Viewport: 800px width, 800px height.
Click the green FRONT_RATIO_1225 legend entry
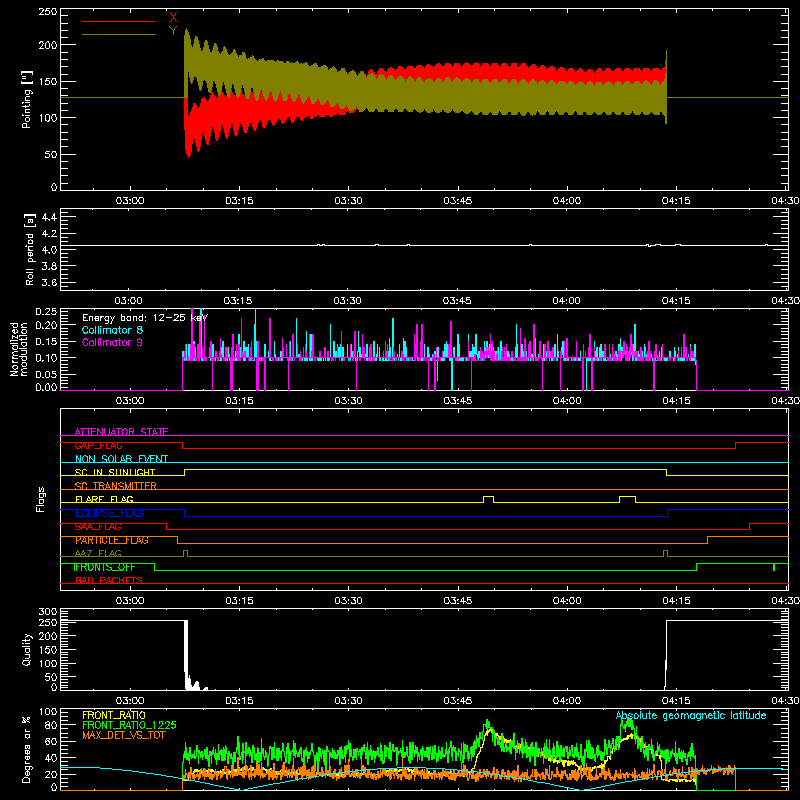(x=129, y=725)
